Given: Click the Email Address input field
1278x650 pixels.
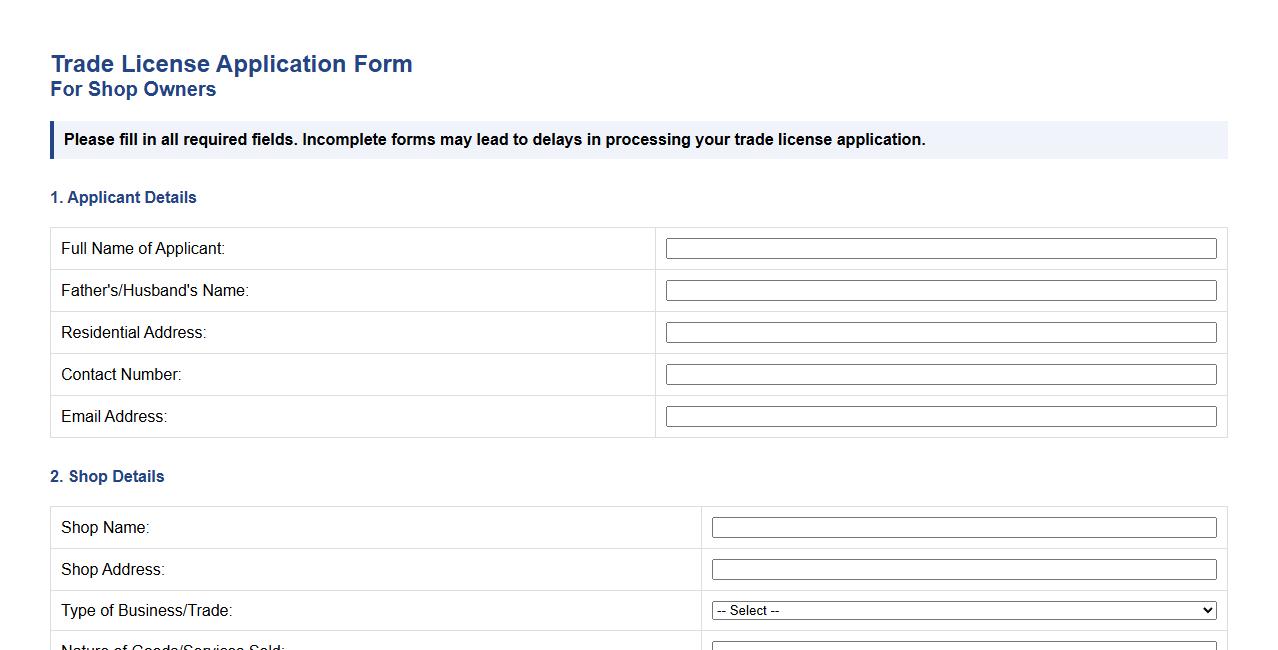Looking at the screenshot, I should [940, 416].
